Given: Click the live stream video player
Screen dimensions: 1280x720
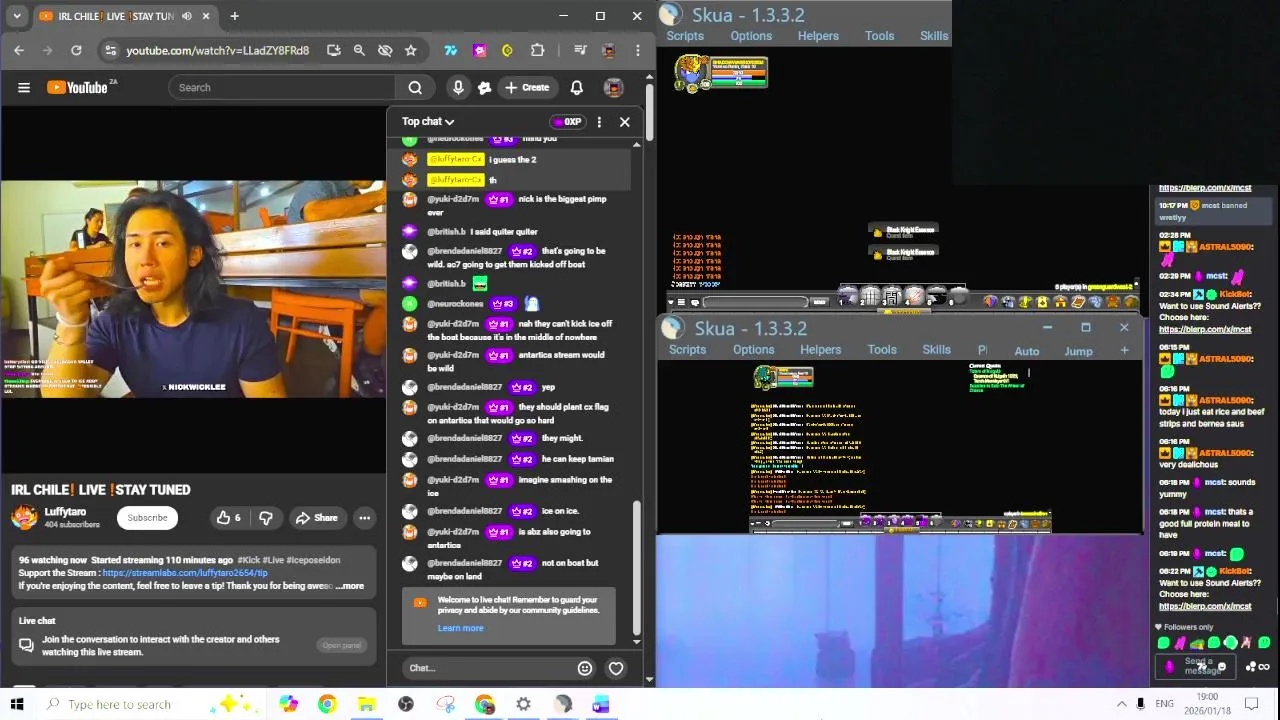Looking at the screenshot, I should point(193,289).
